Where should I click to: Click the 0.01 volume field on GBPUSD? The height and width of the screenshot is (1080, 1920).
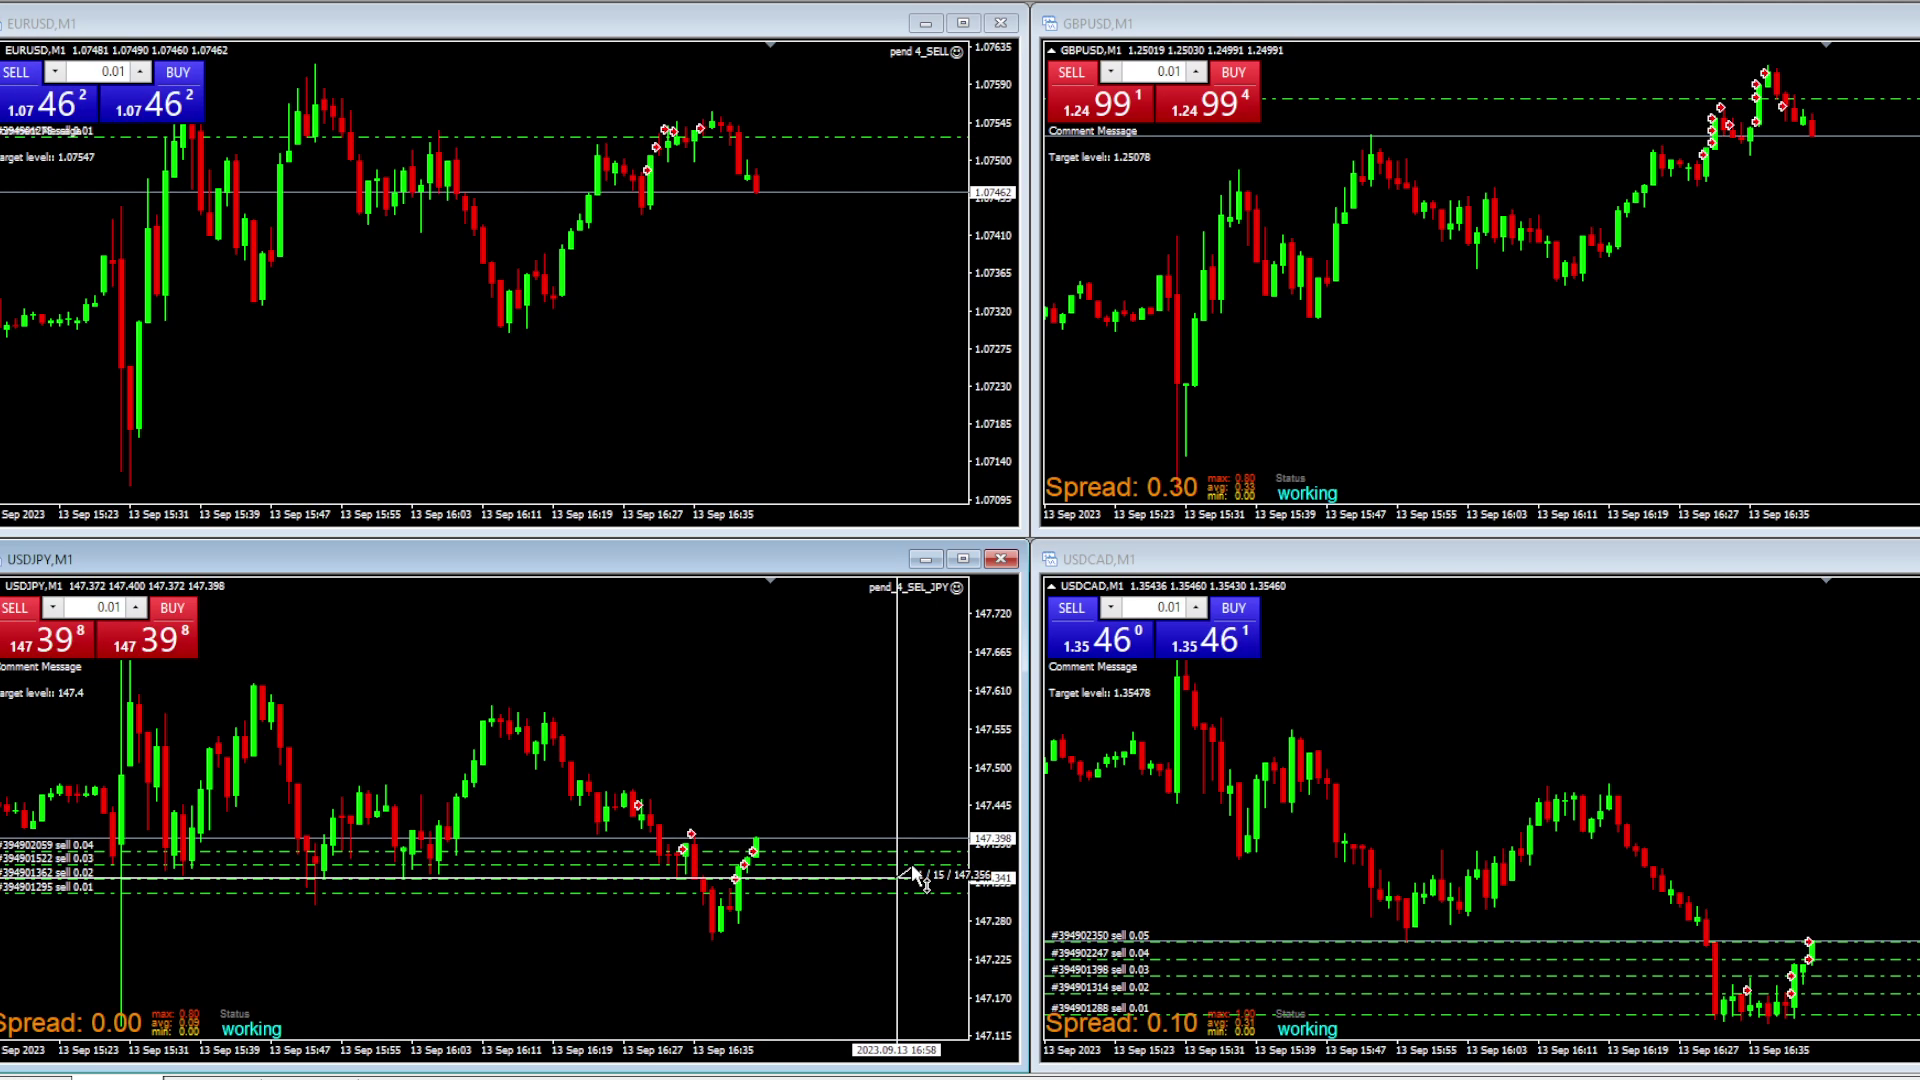[x=1154, y=72]
